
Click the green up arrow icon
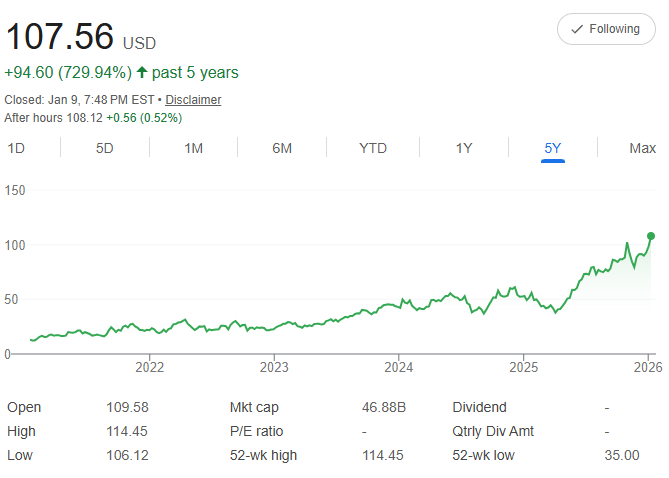pos(142,73)
